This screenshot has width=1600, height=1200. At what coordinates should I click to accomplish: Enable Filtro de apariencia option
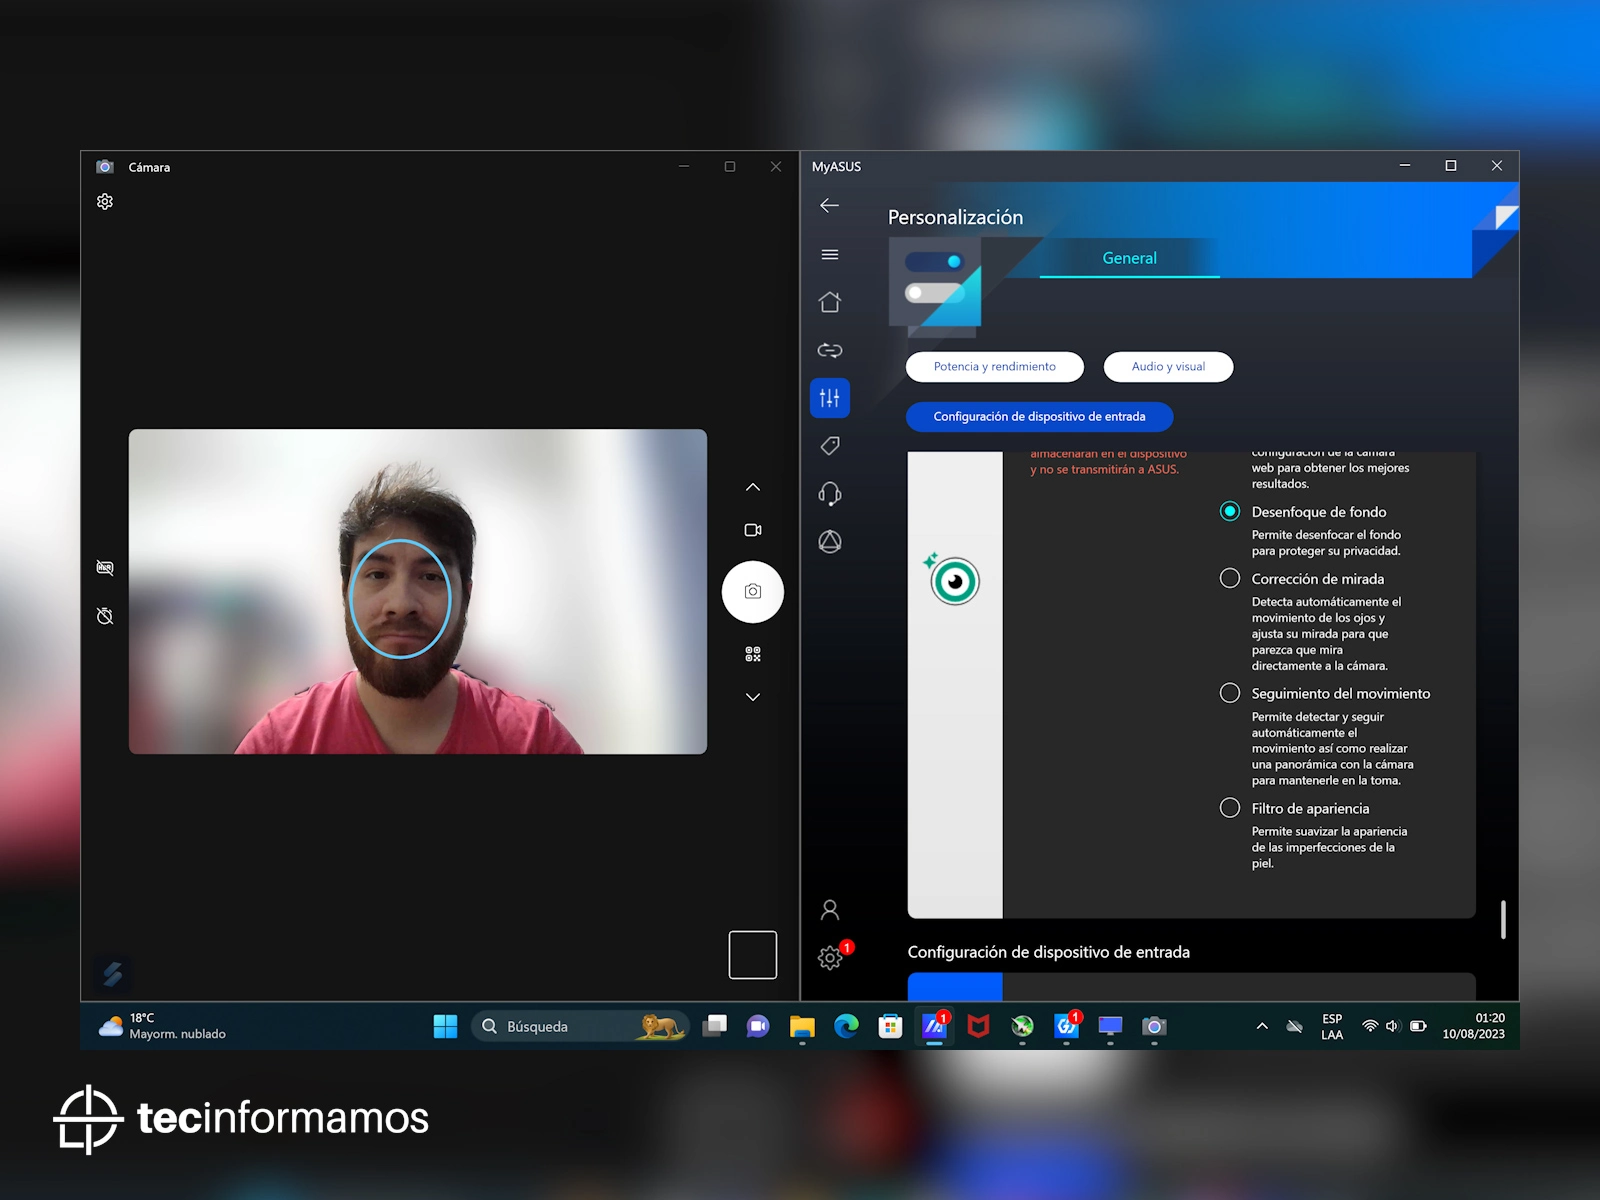pos(1230,808)
